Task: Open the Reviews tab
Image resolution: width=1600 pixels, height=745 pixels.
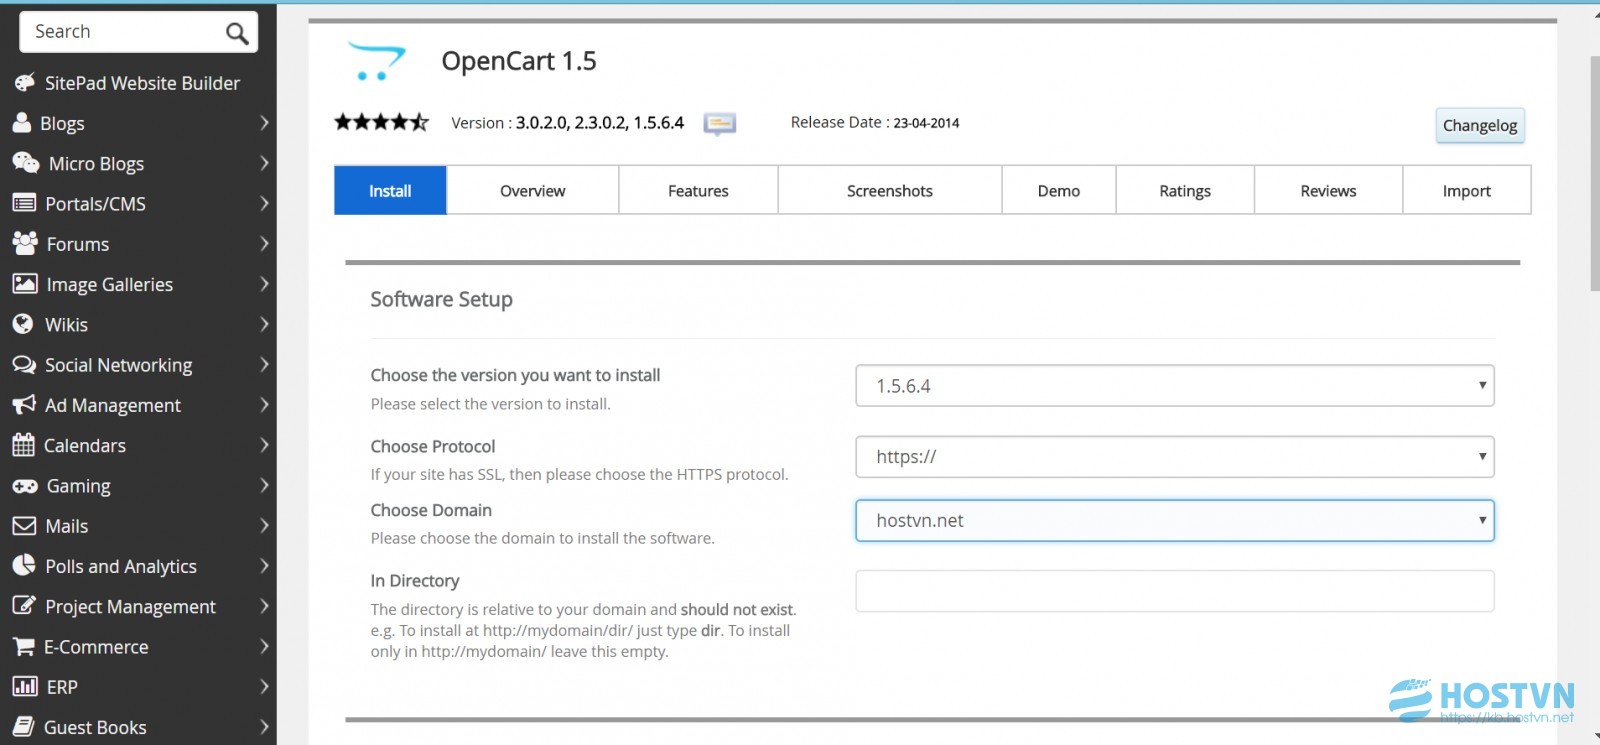Action: click(1328, 190)
